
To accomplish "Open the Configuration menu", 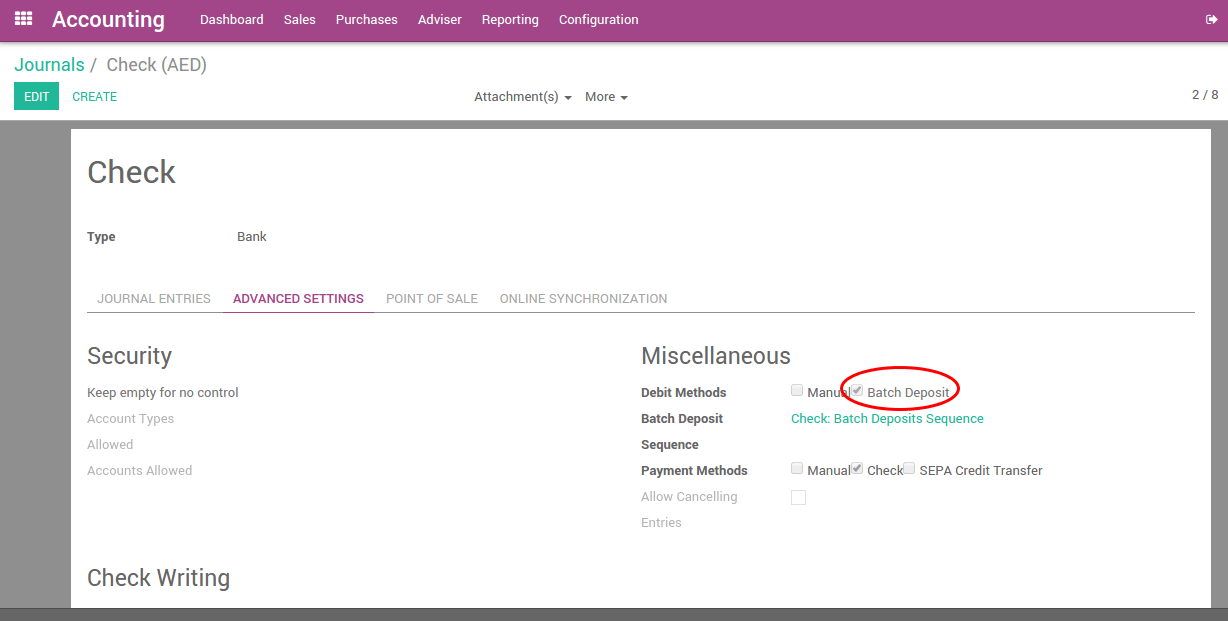I will (598, 20).
